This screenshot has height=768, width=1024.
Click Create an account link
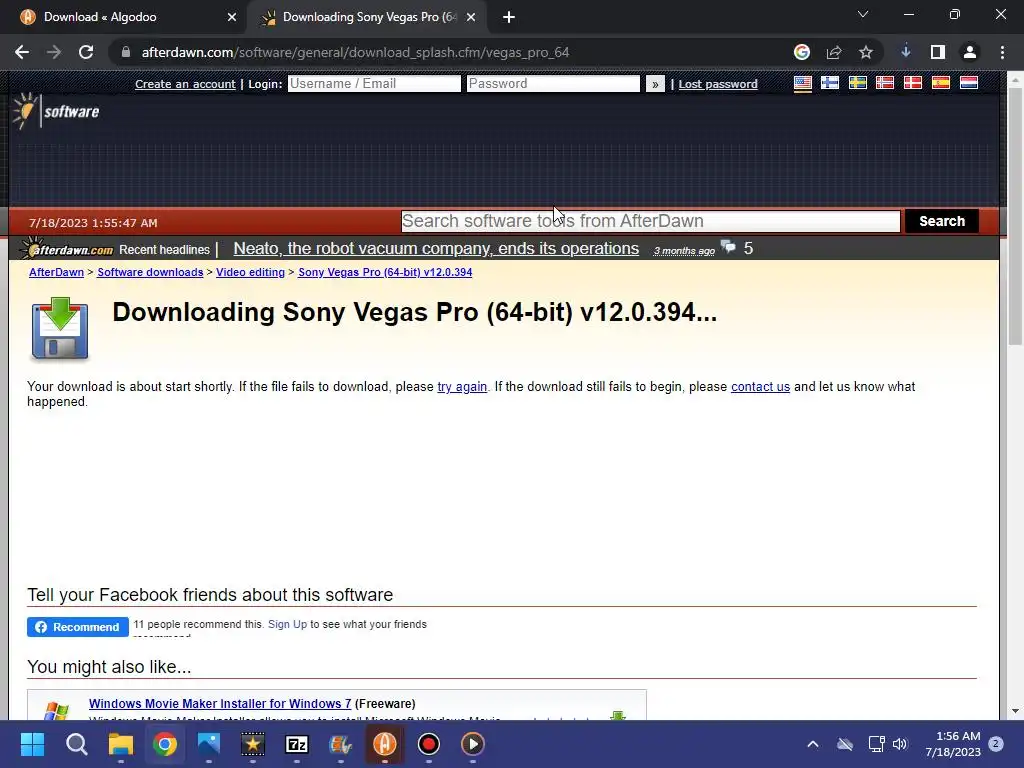click(185, 84)
